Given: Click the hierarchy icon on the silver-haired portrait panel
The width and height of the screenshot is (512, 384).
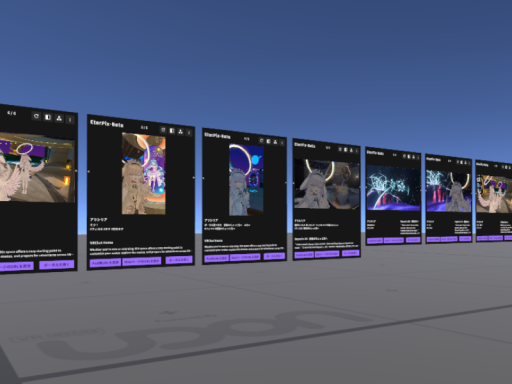Looking at the screenshot, I should [x=275, y=142].
